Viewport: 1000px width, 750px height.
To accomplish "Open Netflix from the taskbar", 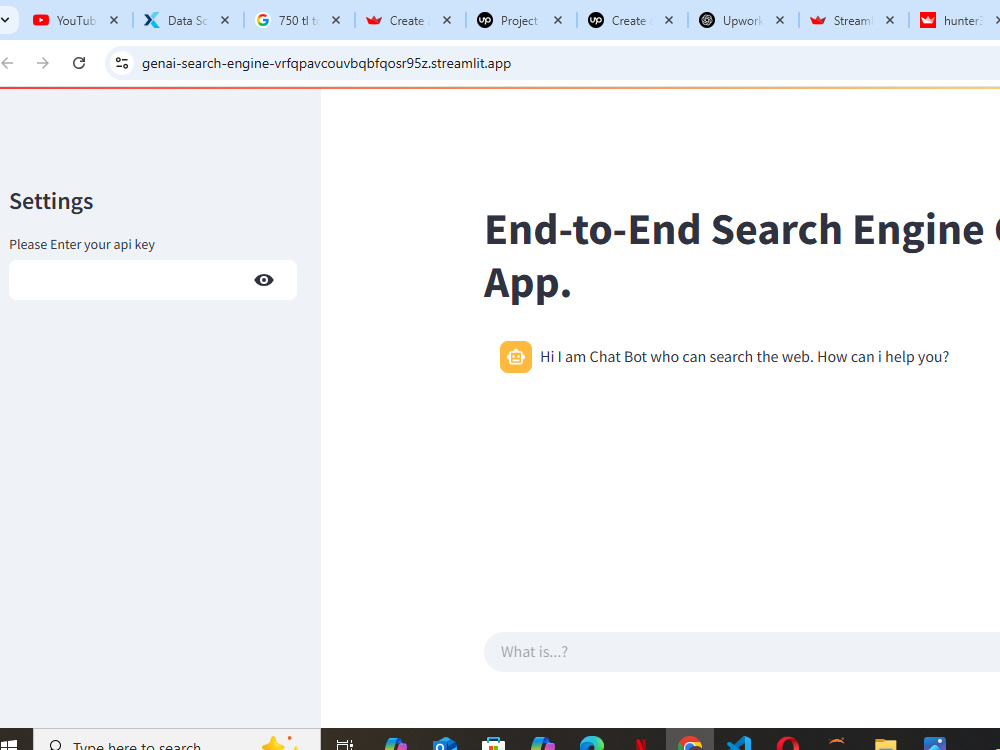I will point(641,744).
